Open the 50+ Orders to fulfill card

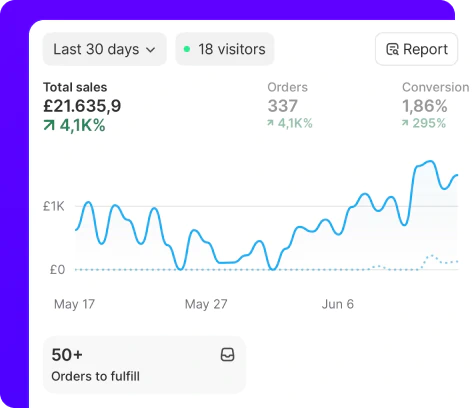click(144, 365)
